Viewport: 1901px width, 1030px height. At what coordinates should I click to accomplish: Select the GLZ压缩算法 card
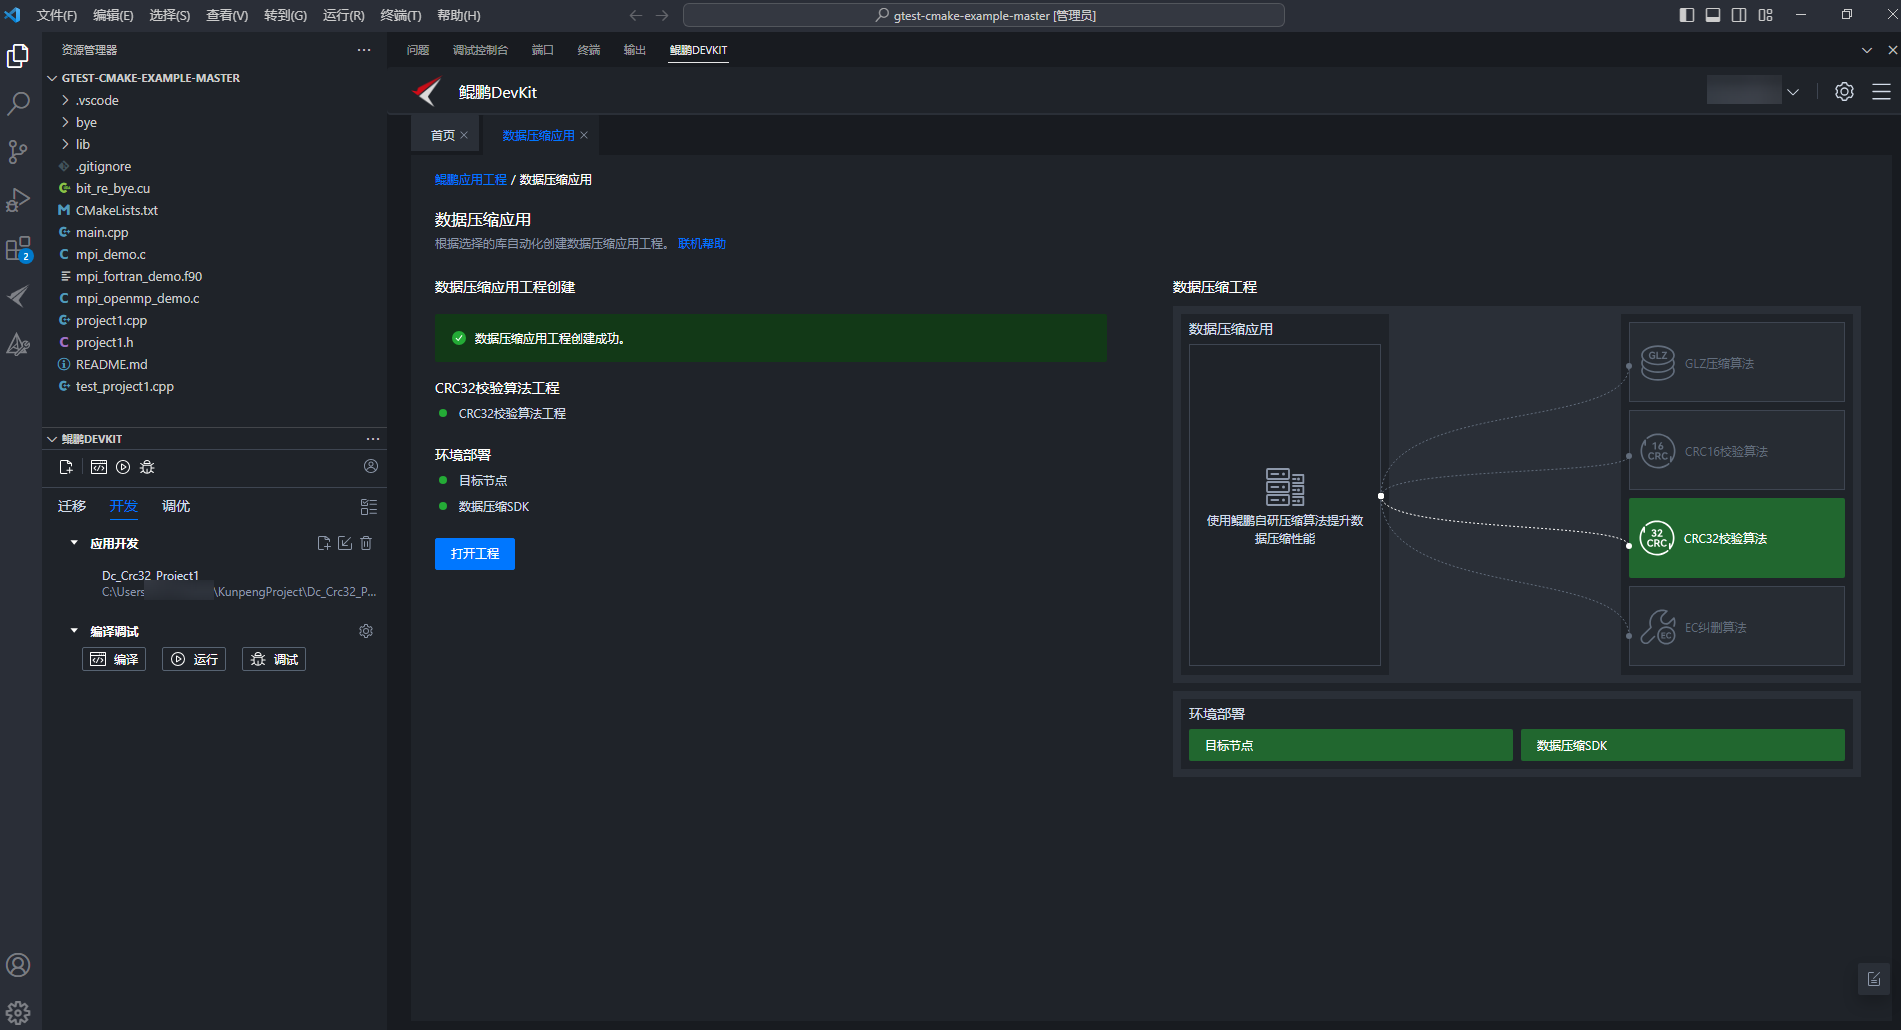pos(1737,362)
